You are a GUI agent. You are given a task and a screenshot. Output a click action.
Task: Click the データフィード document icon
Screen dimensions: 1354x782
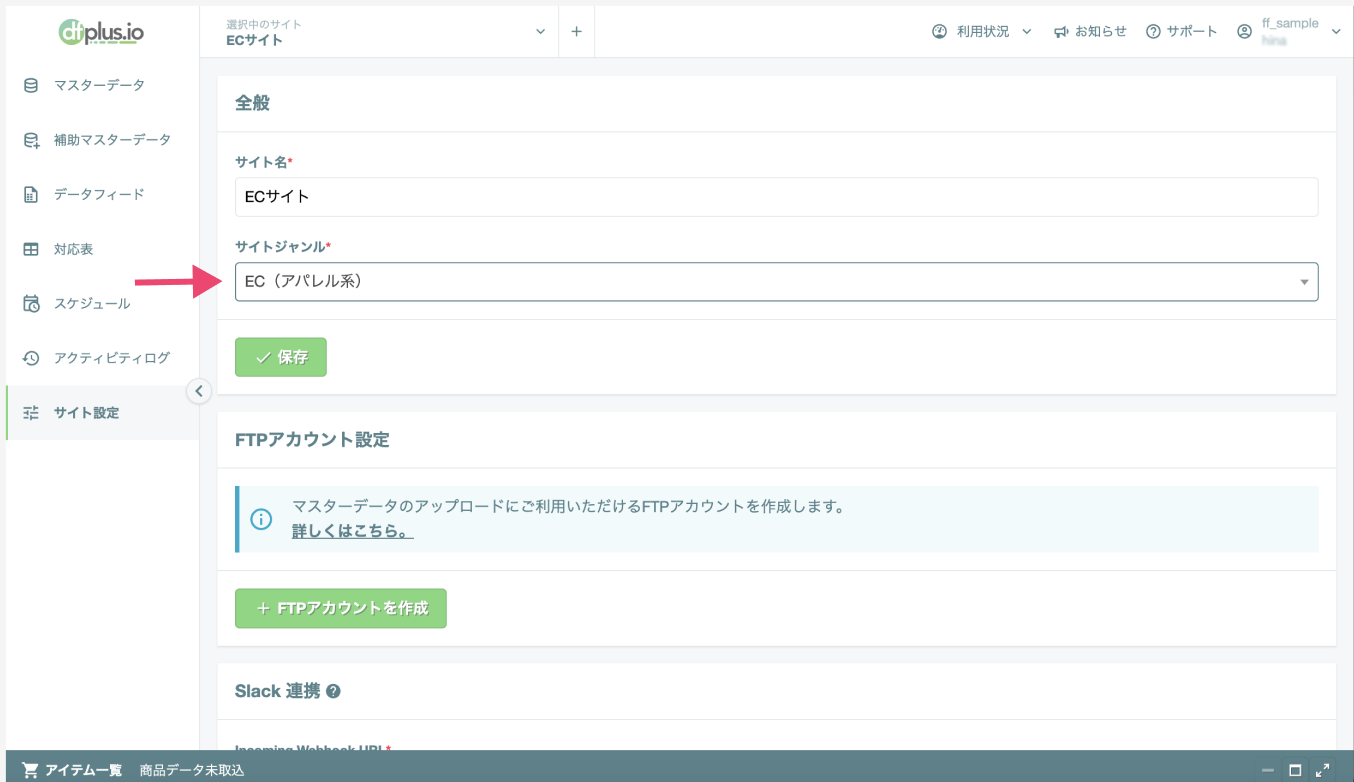[x=31, y=194]
